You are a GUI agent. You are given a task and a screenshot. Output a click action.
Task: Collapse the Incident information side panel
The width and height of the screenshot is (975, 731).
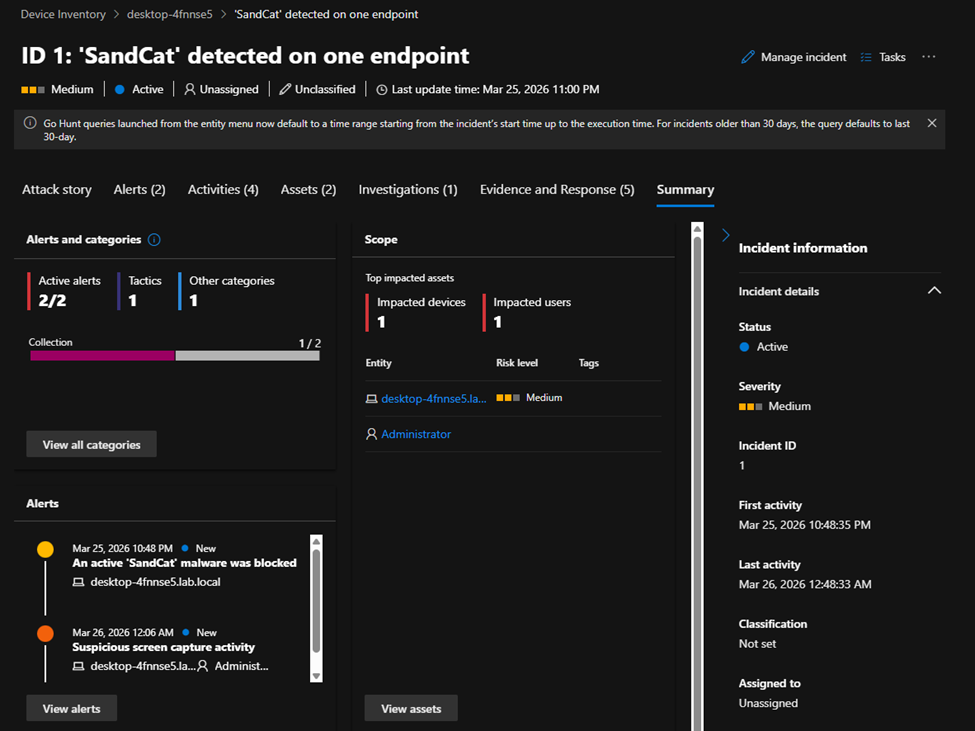[x=726, y=235]
